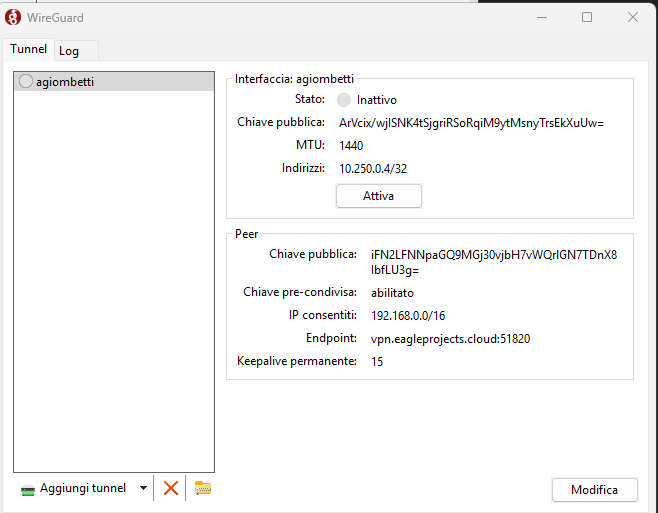Switch to the Tunnel tab
The image size is (658, 513).
tap(28, 49)
